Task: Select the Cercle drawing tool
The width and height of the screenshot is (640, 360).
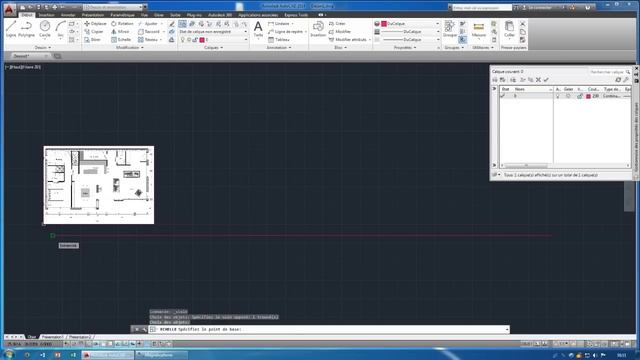Action: pos(44,29)
